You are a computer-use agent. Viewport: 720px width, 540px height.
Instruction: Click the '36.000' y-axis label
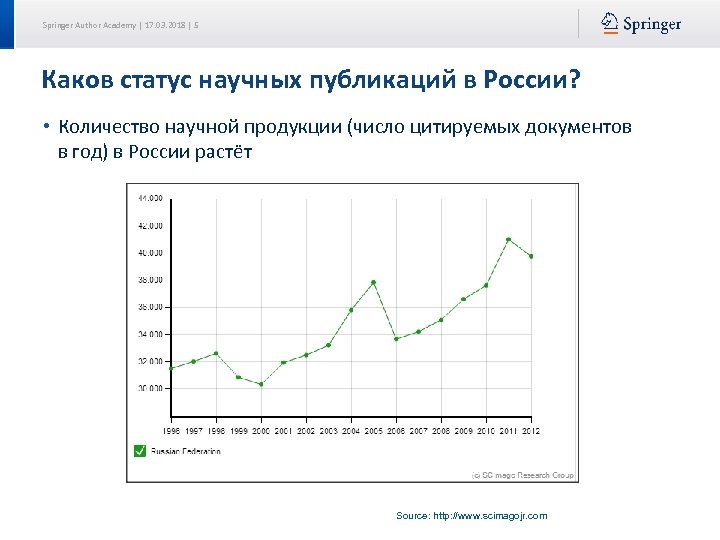click(x=150, y=307)
